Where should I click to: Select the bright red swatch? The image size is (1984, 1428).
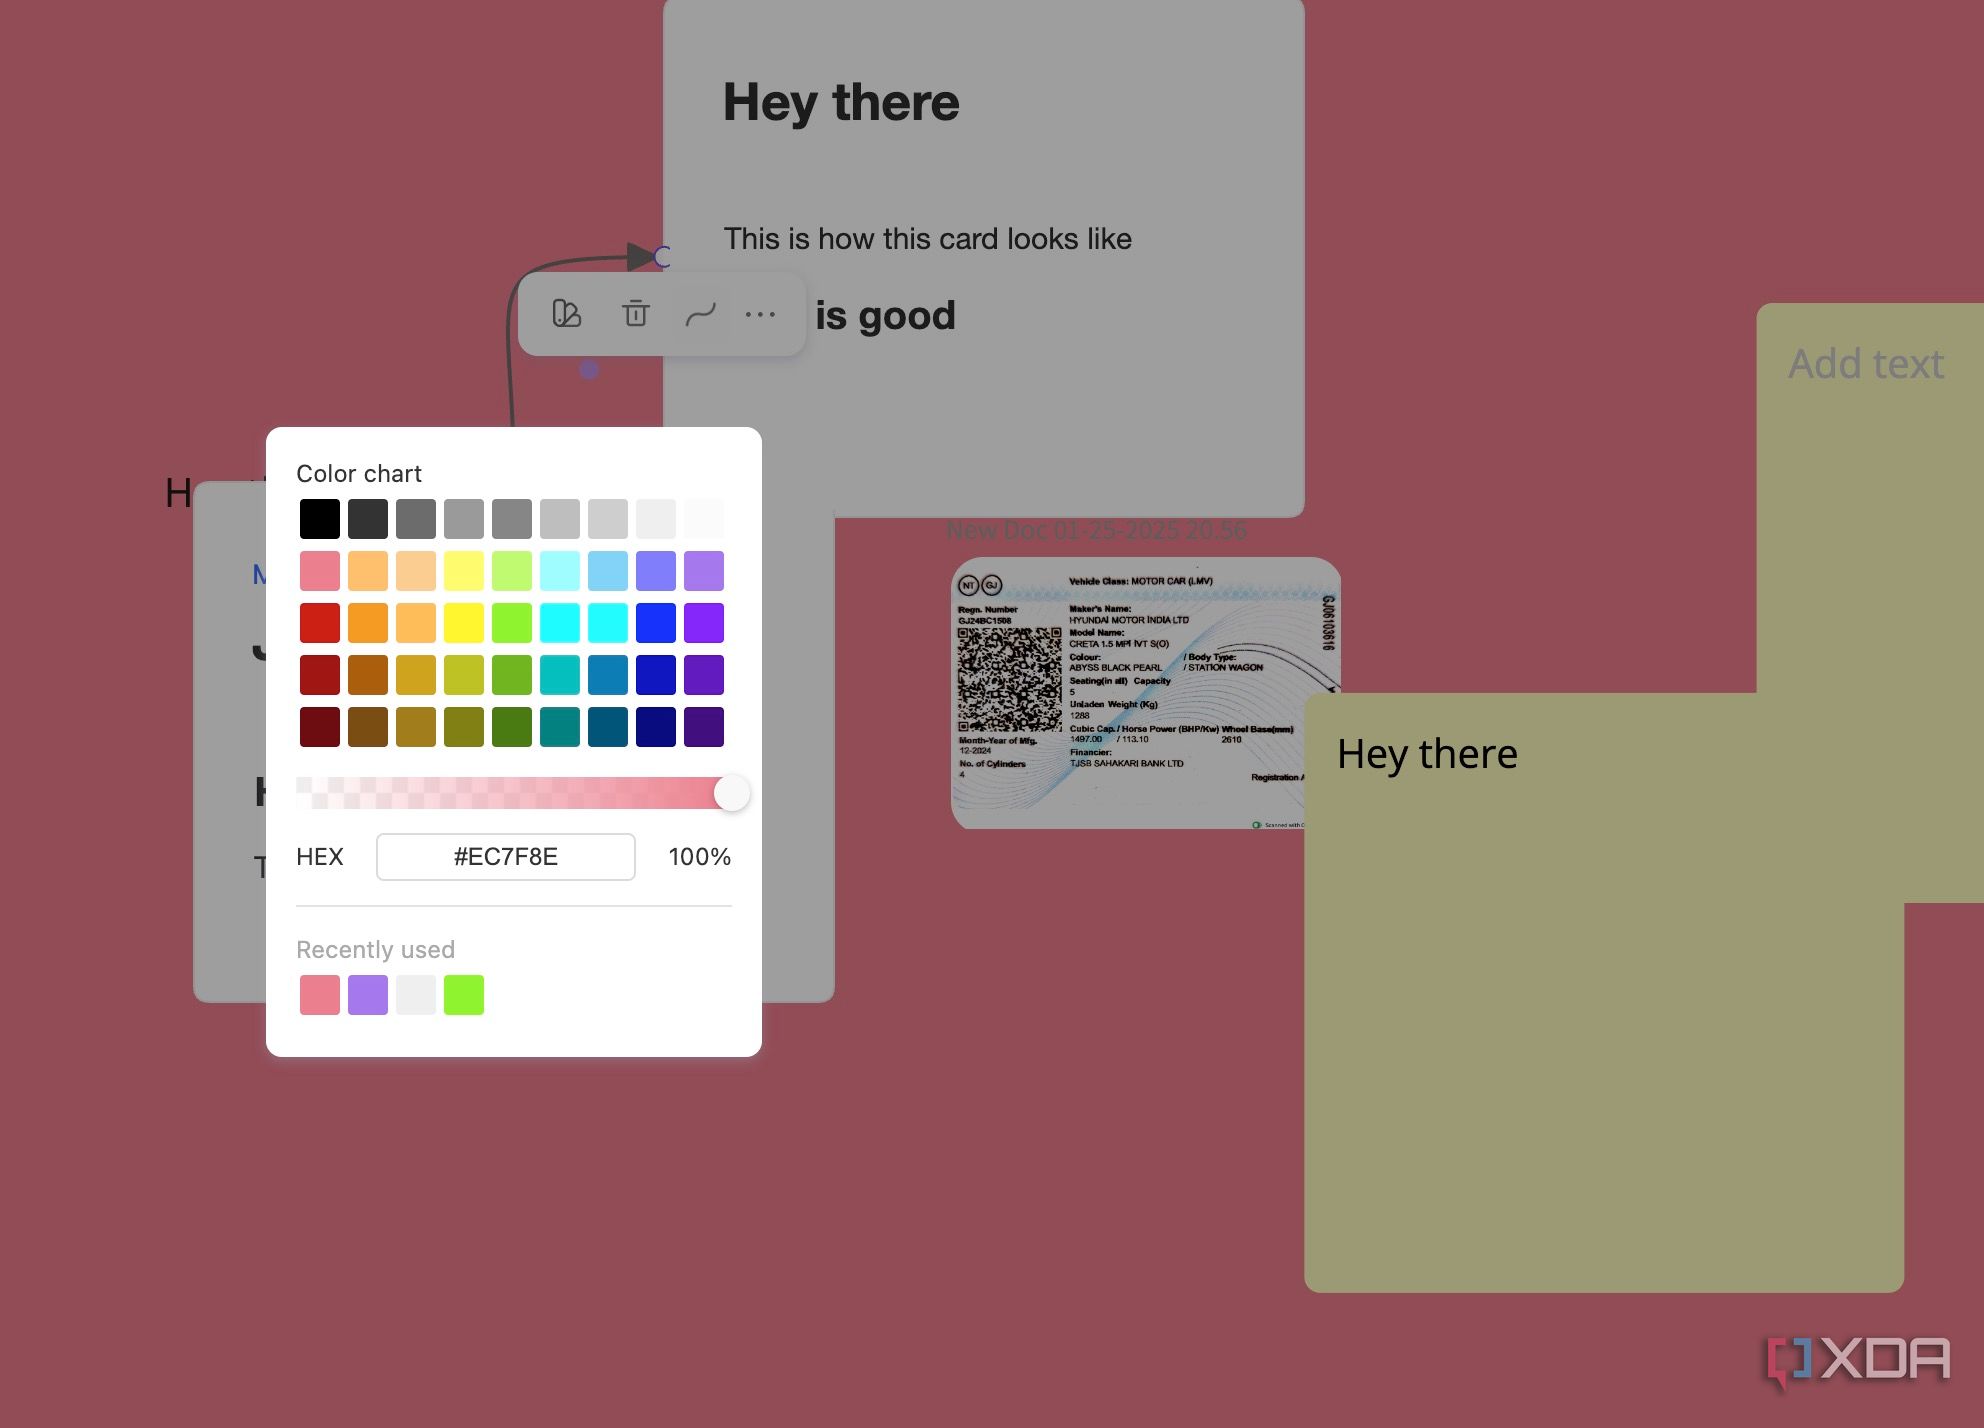(320, 623)
